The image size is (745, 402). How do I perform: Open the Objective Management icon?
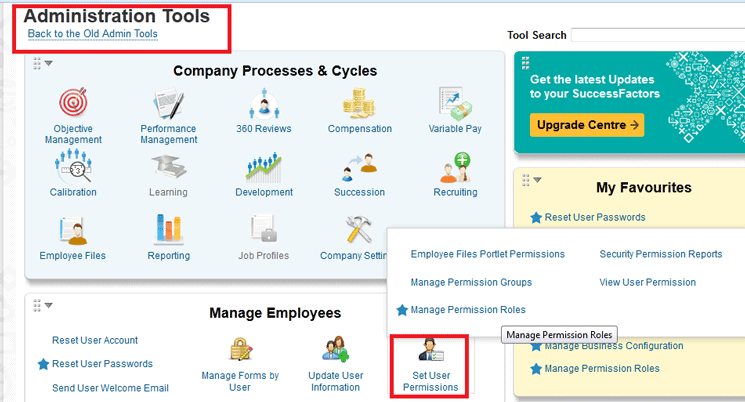click(73, 104)
